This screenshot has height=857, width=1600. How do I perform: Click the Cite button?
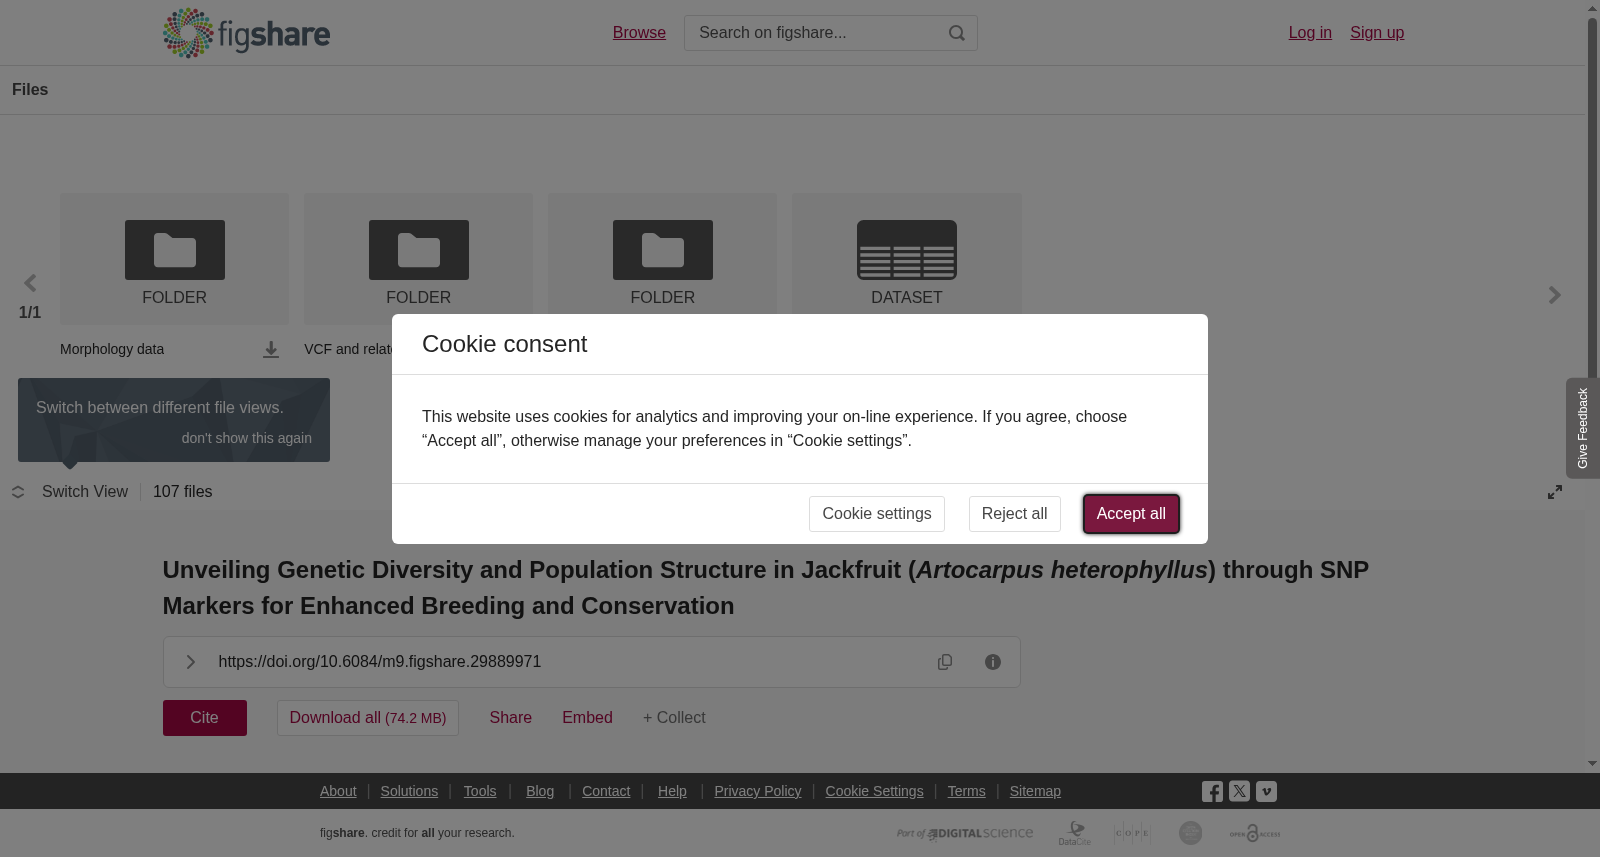(x=205, y=718)
